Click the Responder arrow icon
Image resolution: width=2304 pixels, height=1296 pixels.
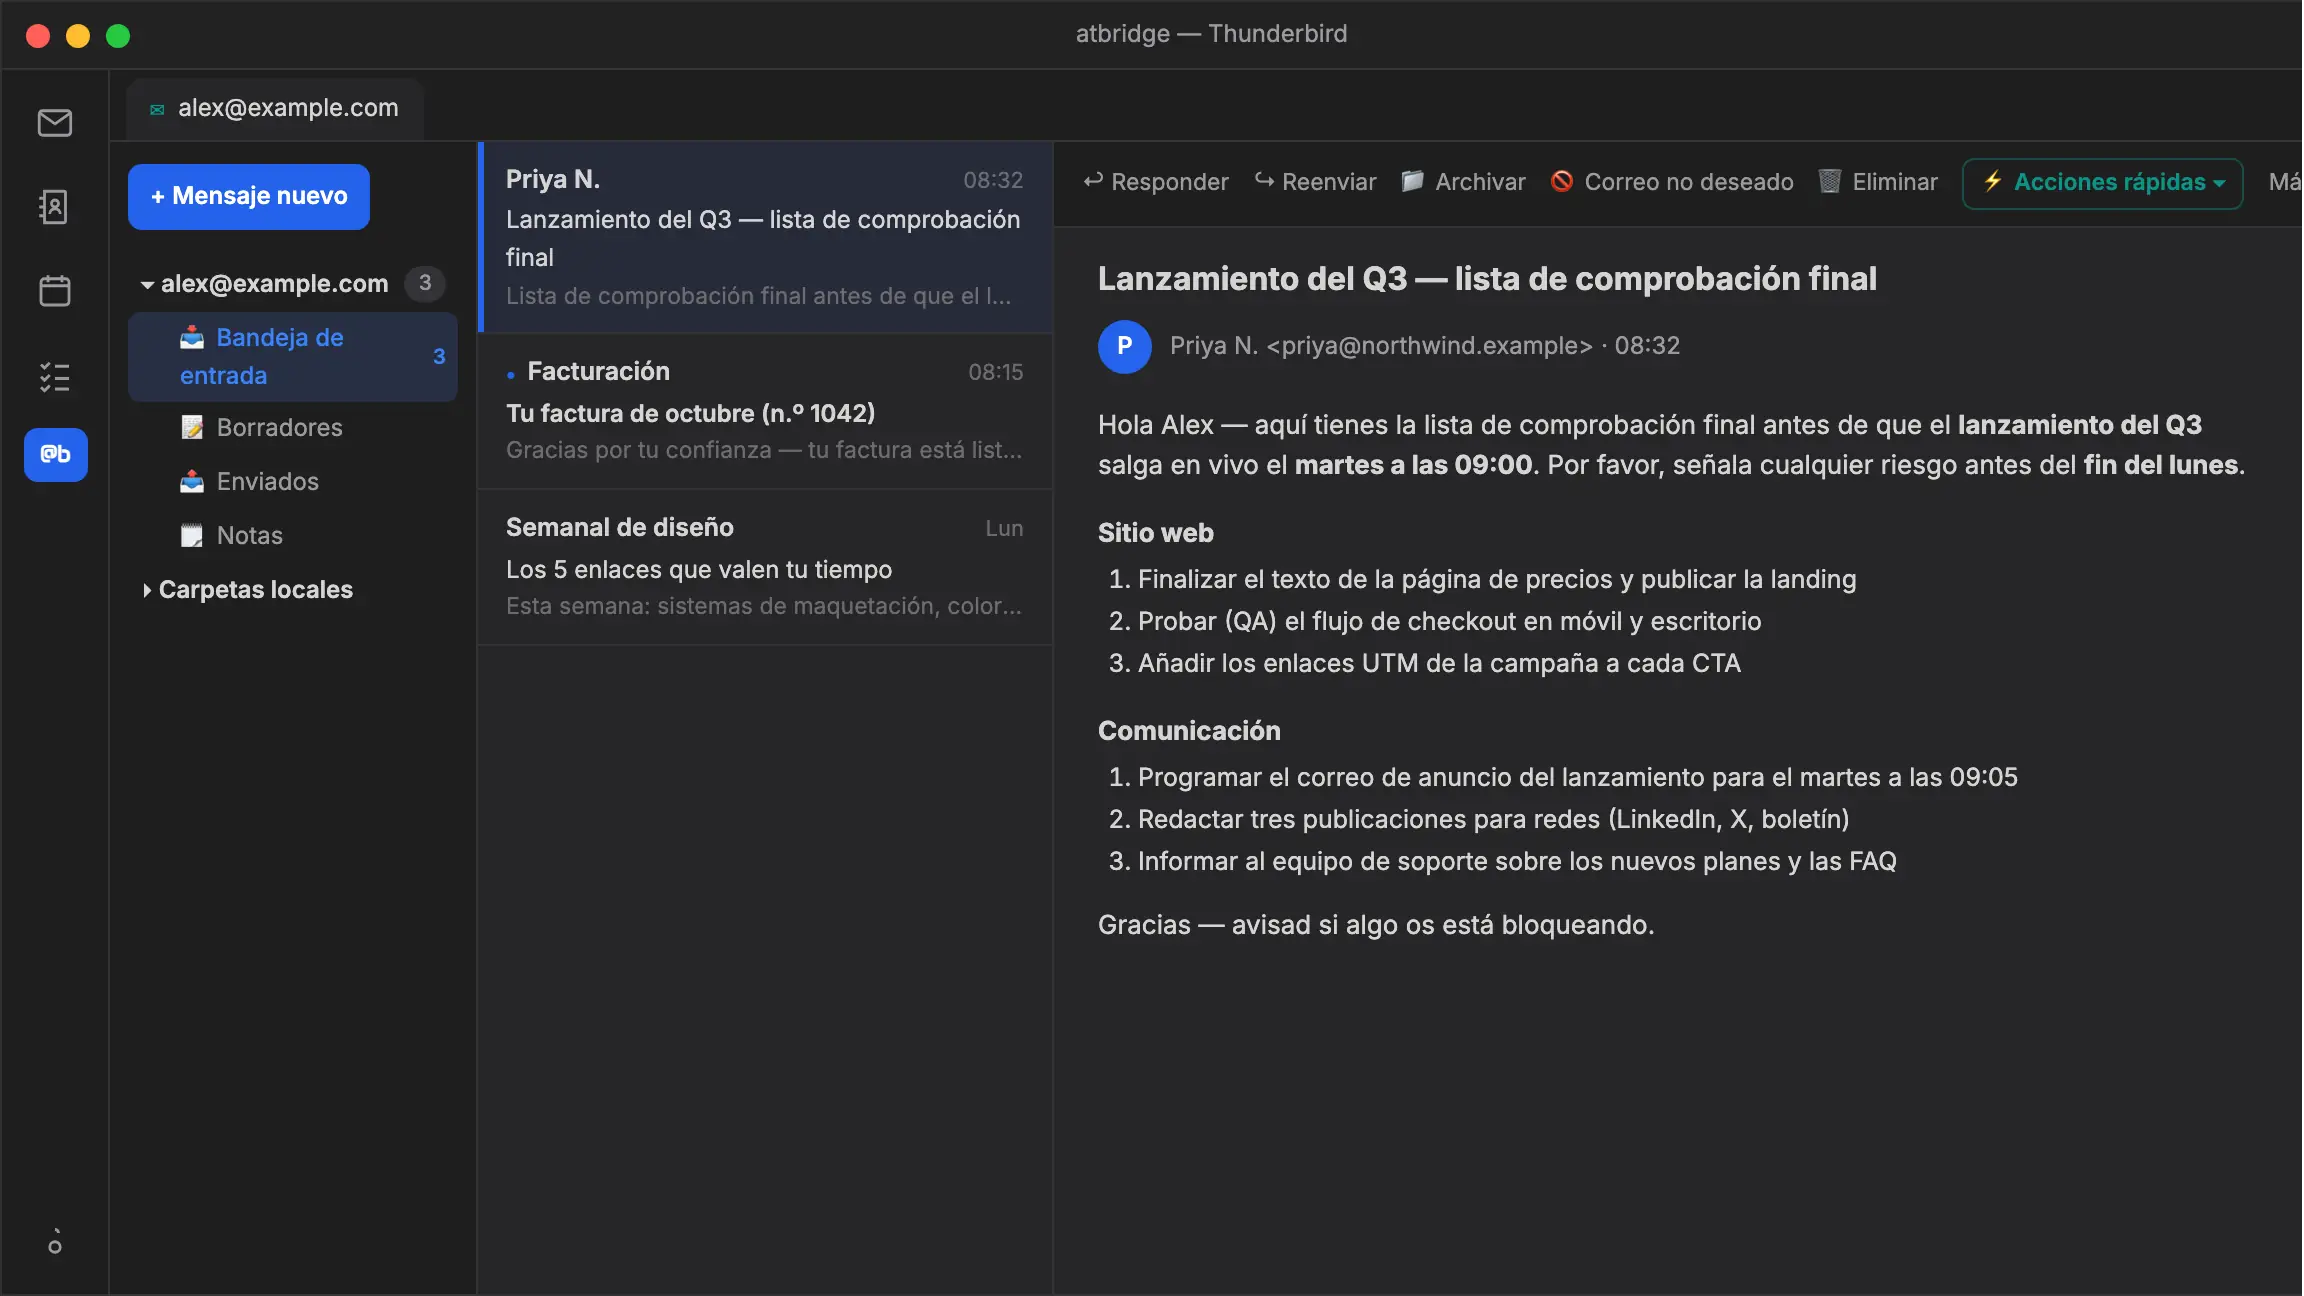pyautogui.click(x=1093, y=181)
